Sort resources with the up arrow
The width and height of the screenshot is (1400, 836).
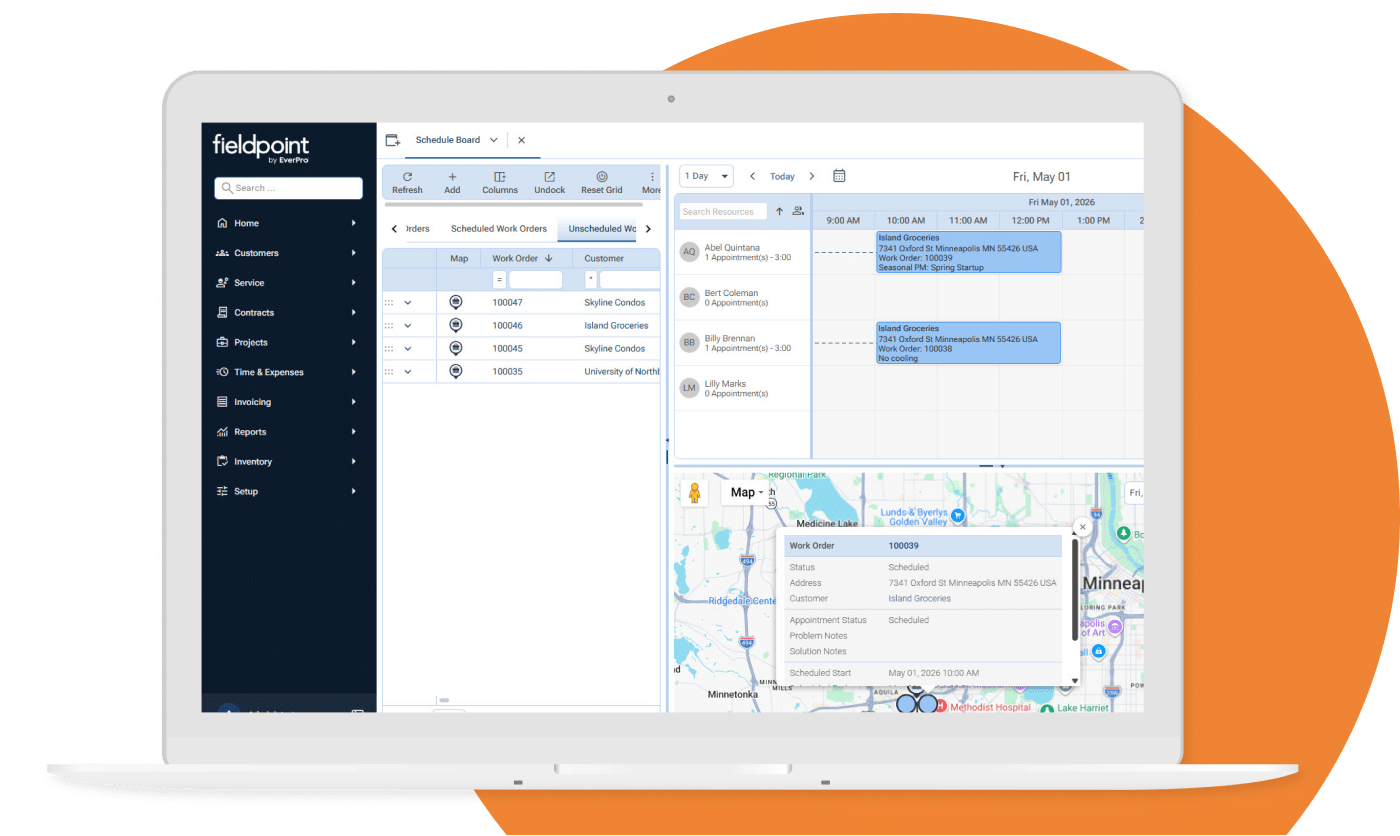(x=779, y=211)
